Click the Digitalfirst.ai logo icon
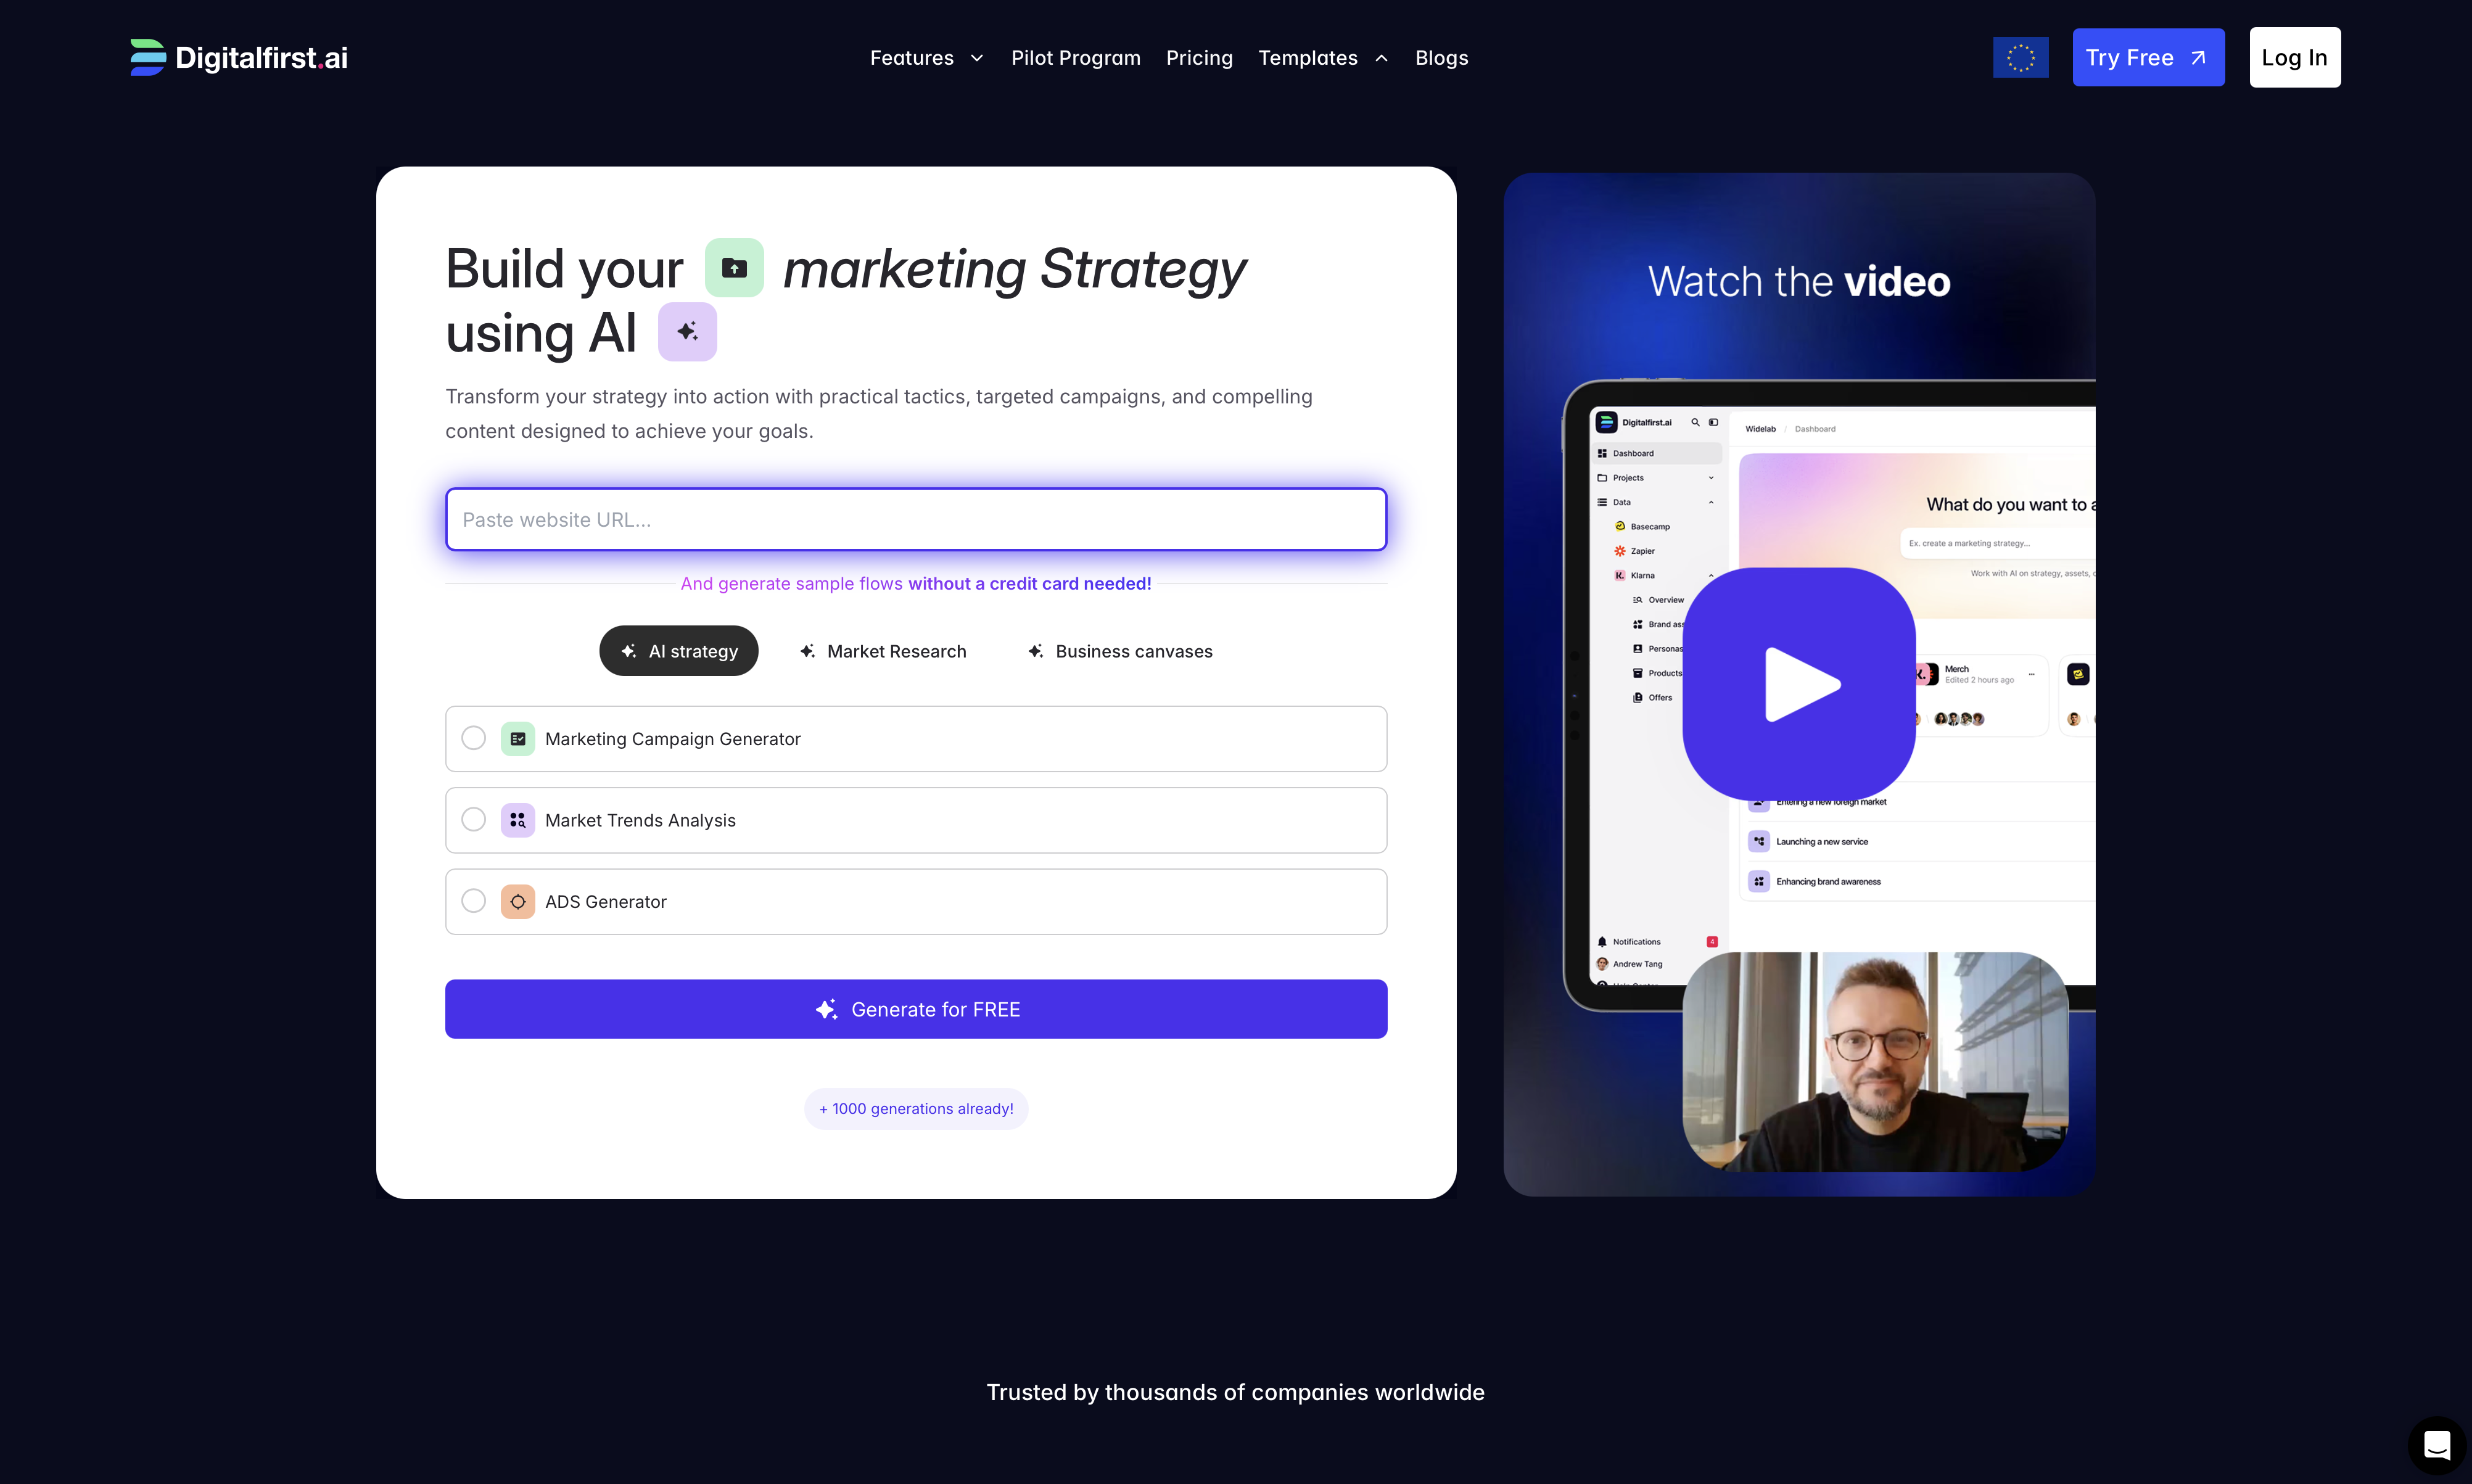This screenshot has width=2472, height=1484. point(148,57)
